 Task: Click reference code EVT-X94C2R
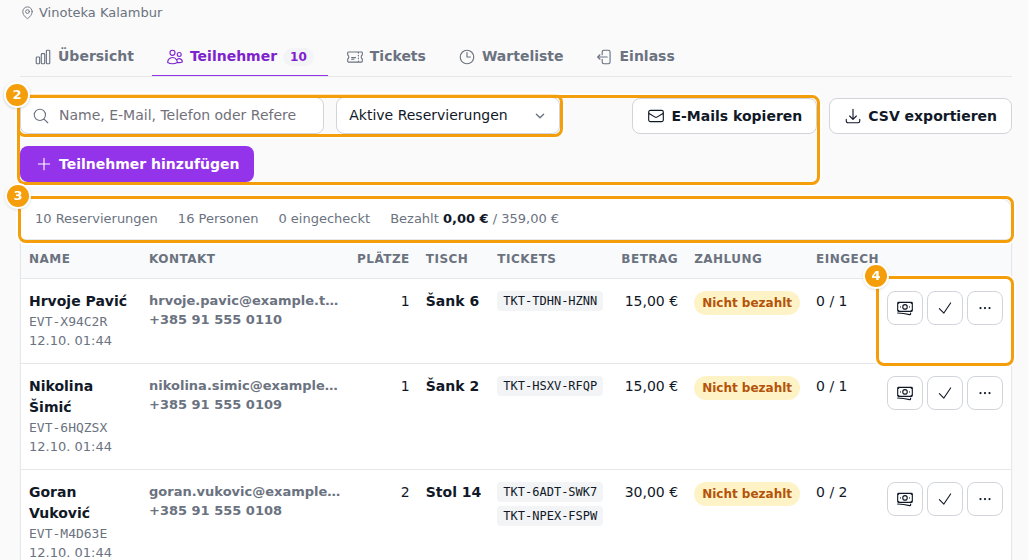(x=68, y=323)
